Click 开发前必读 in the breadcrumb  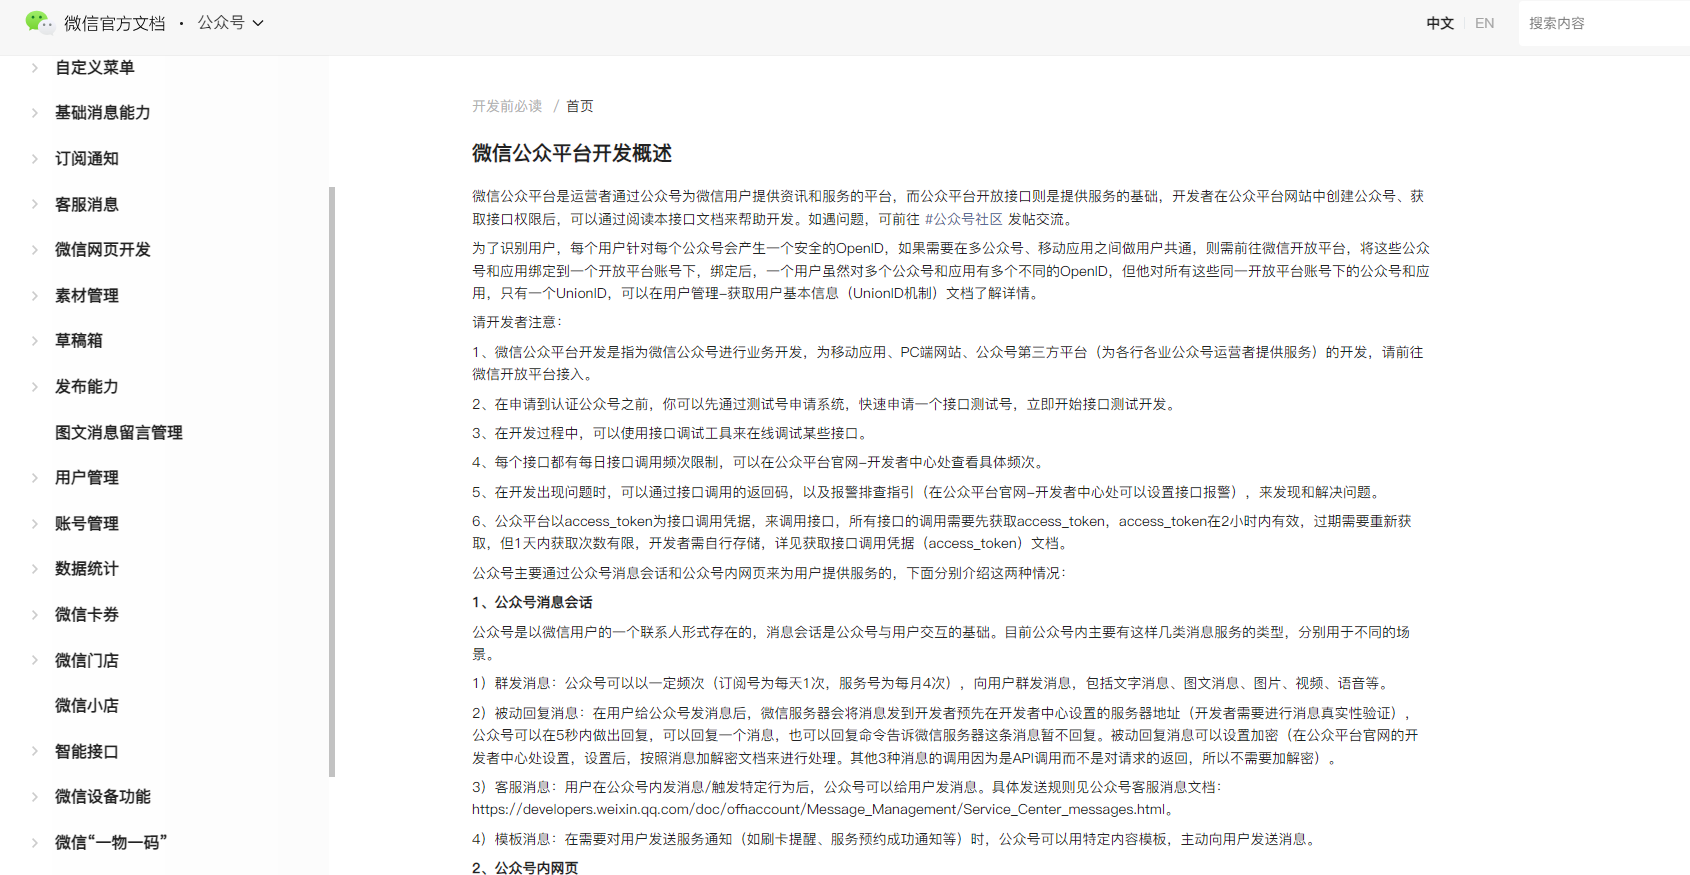coord(507,106)
